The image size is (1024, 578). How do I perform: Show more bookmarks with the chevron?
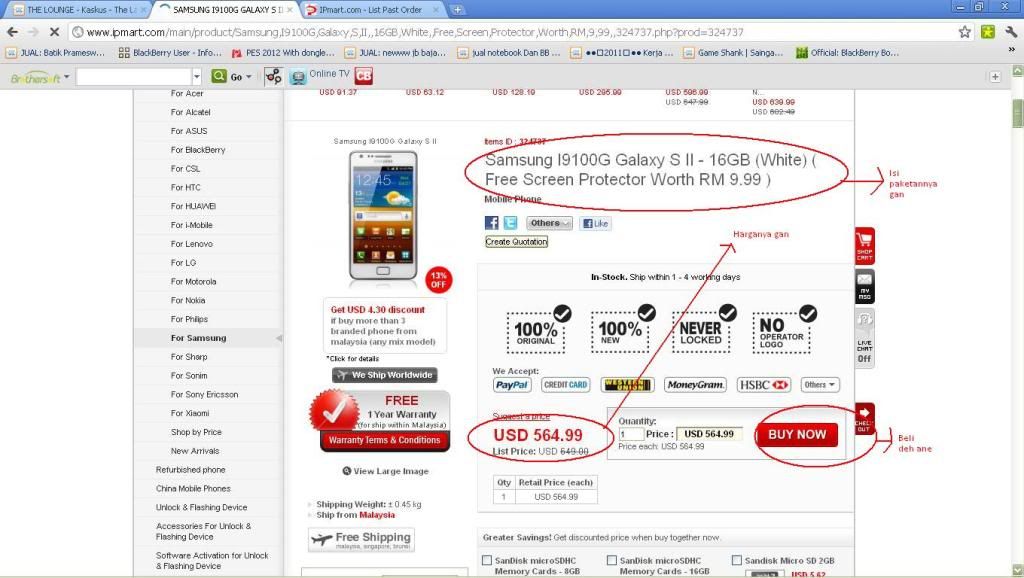pyautogui.click(x=1012, y=50)
